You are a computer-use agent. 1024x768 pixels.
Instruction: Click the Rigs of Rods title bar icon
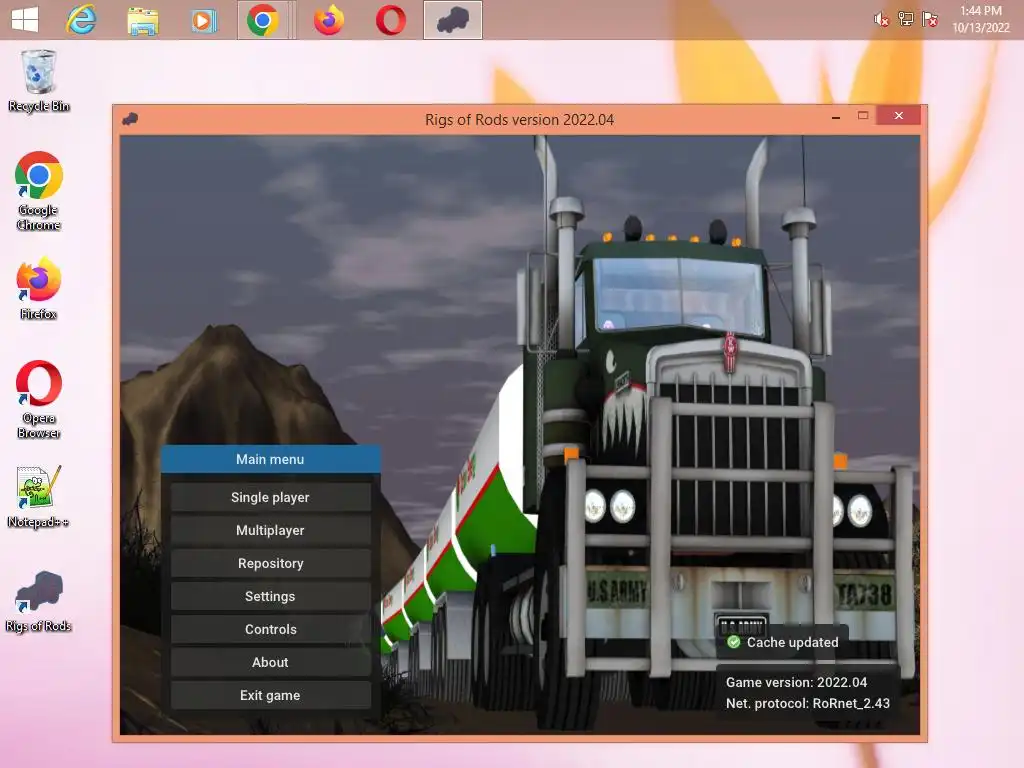pyautogui.click(x=130, y=119)
